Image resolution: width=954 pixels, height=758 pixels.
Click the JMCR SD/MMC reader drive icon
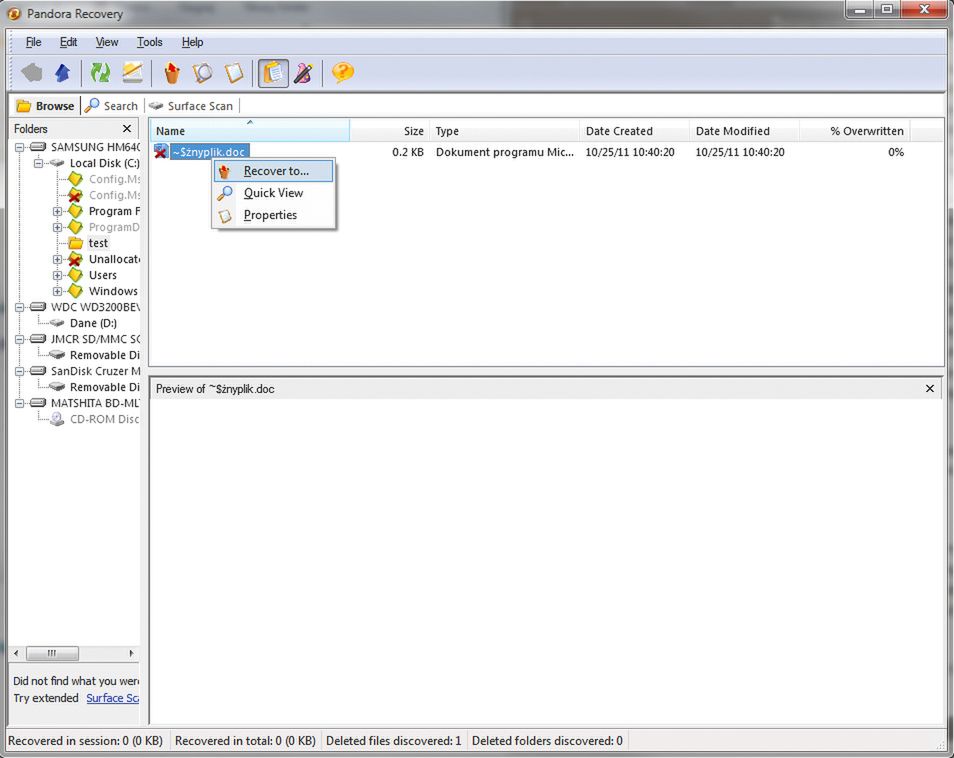point(38,339)
